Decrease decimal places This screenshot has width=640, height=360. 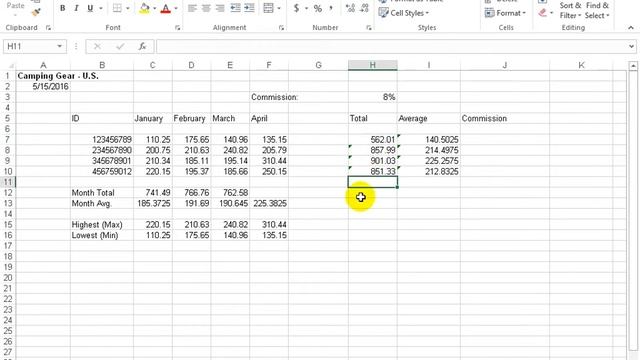[364, 8]
